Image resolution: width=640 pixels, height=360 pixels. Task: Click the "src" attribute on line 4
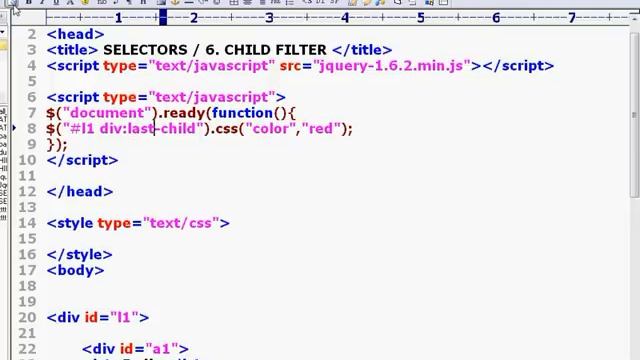(290, 66)
